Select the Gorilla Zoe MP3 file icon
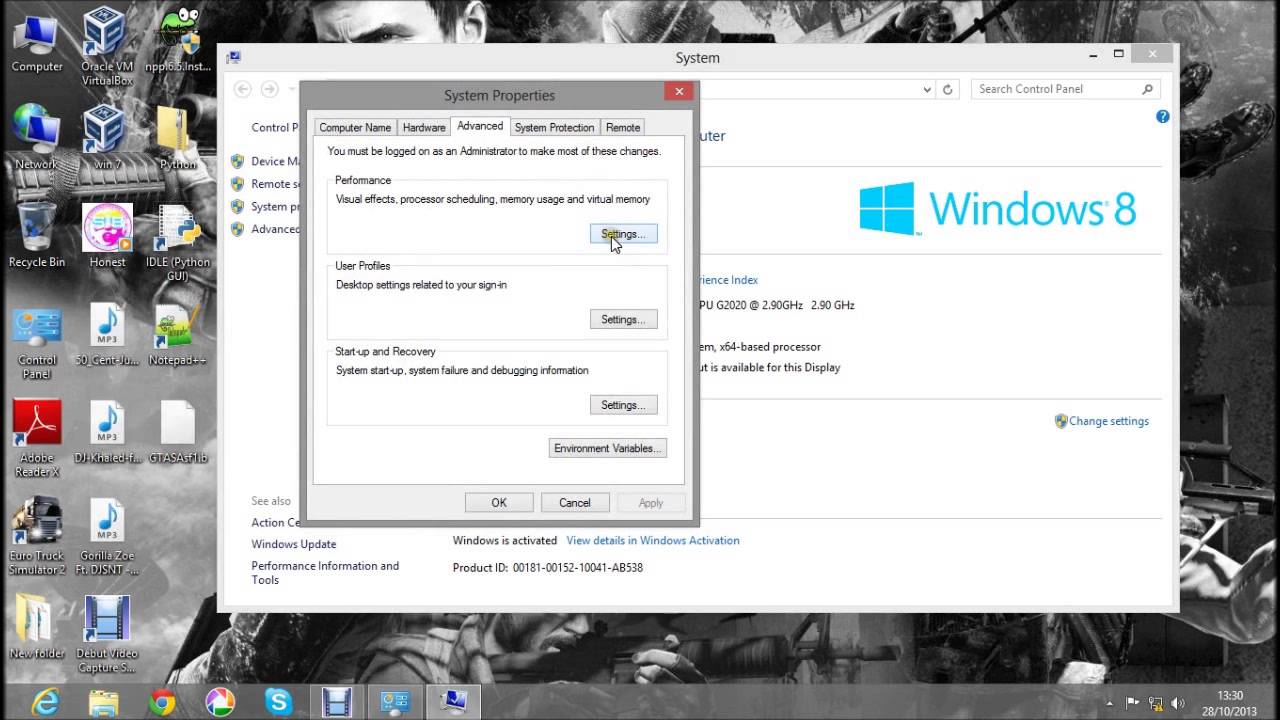 [107, 537]
